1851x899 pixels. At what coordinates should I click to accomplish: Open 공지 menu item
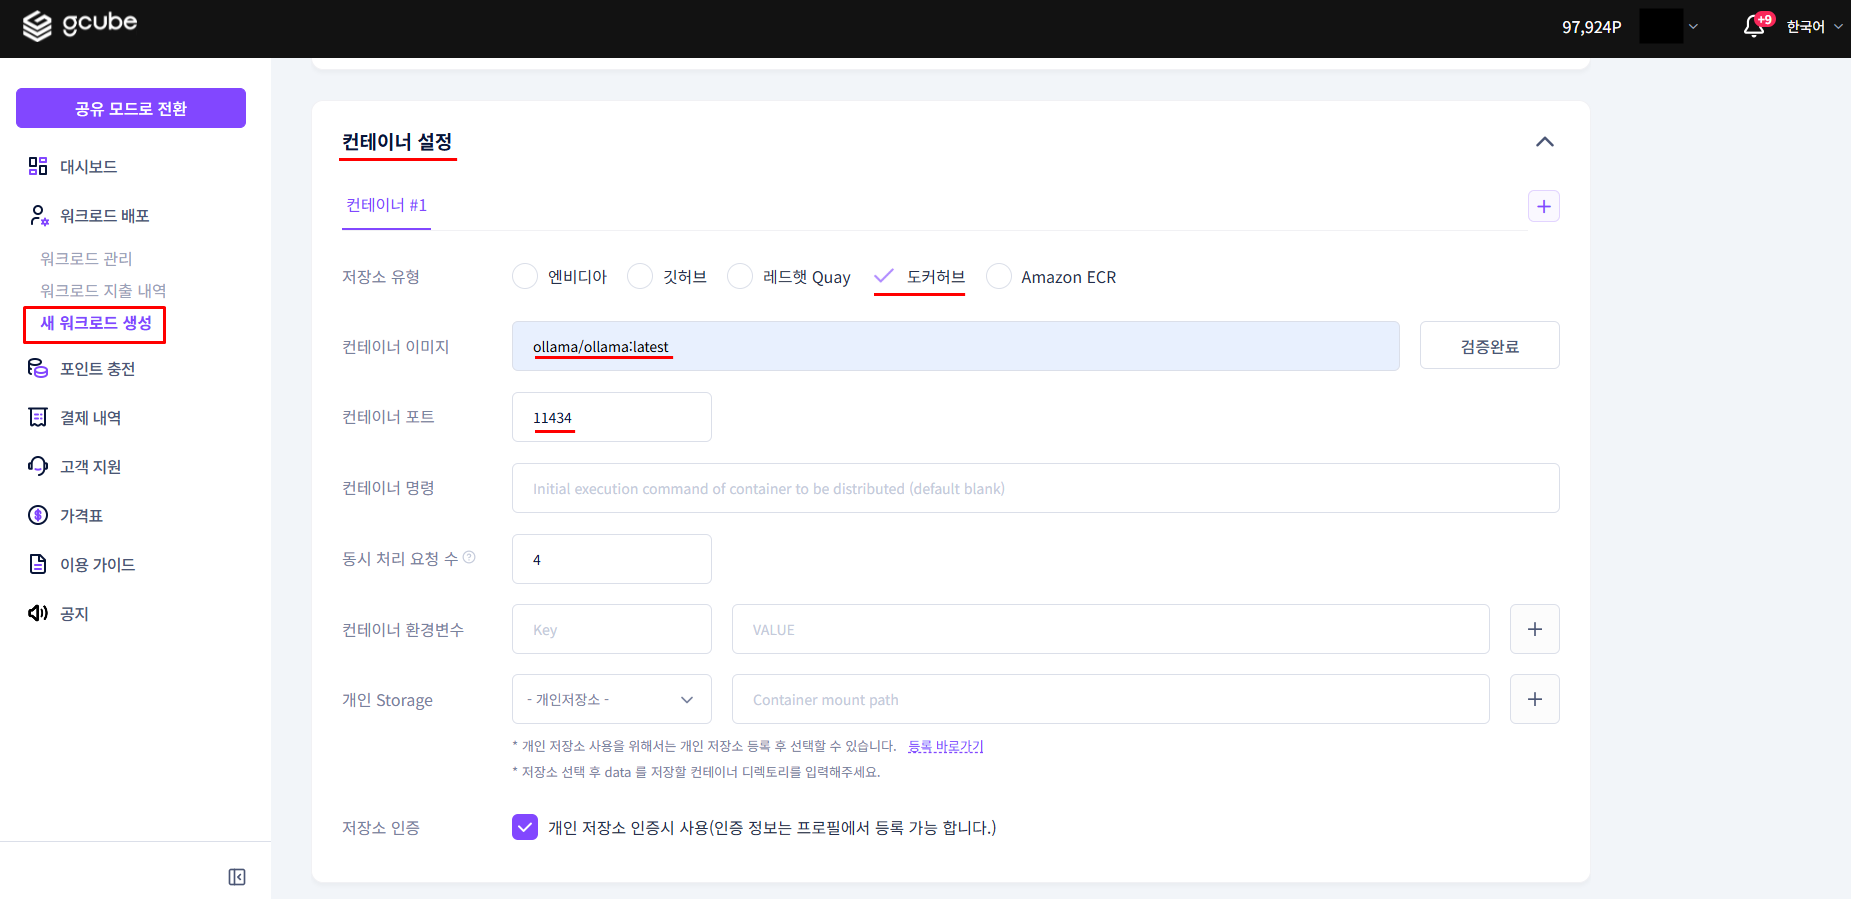(74, 613)
